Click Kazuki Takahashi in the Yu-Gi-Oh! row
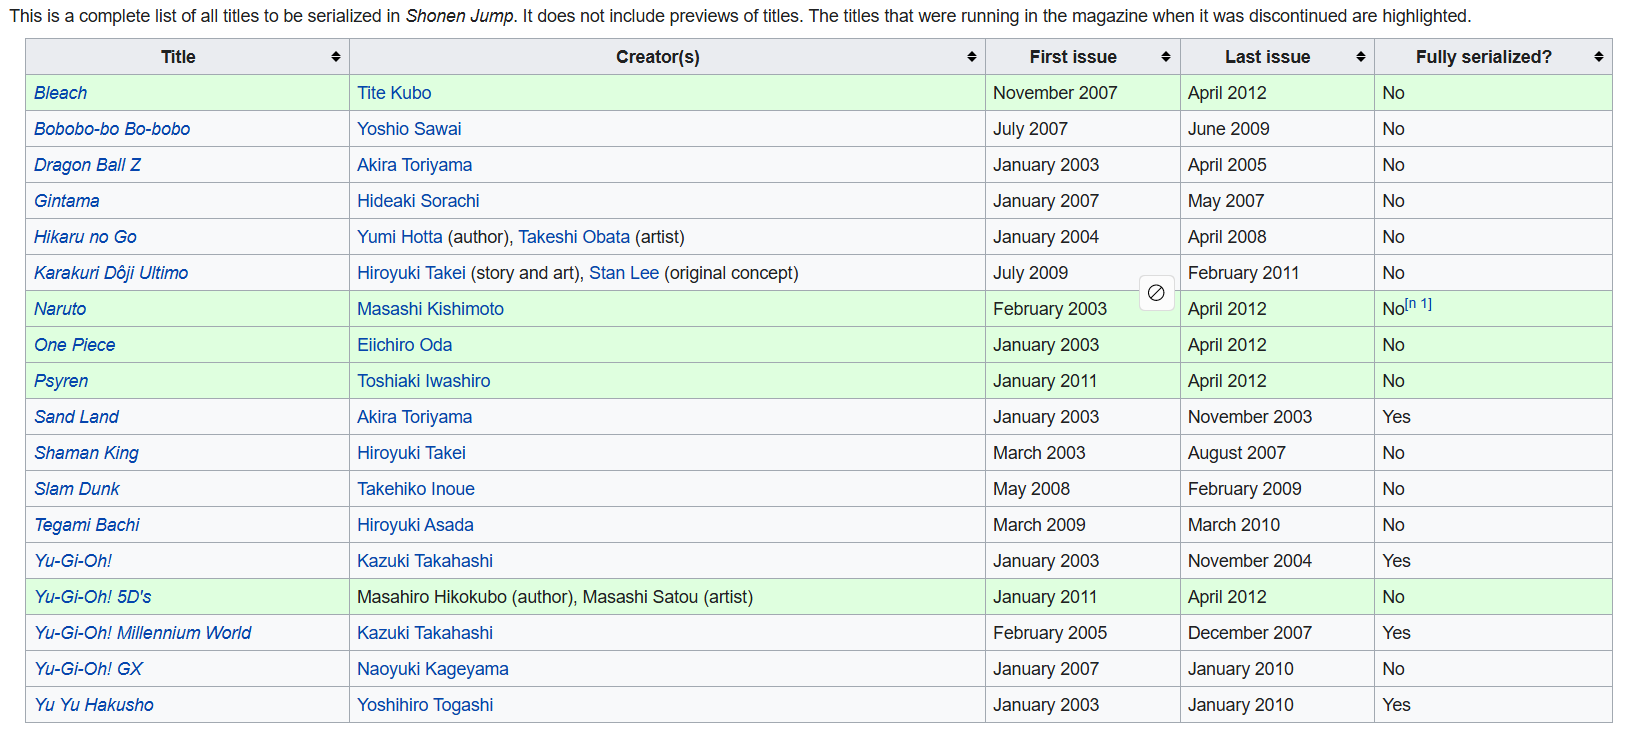The height and width of the screenshot is (744, 1625). pos(425,561)
